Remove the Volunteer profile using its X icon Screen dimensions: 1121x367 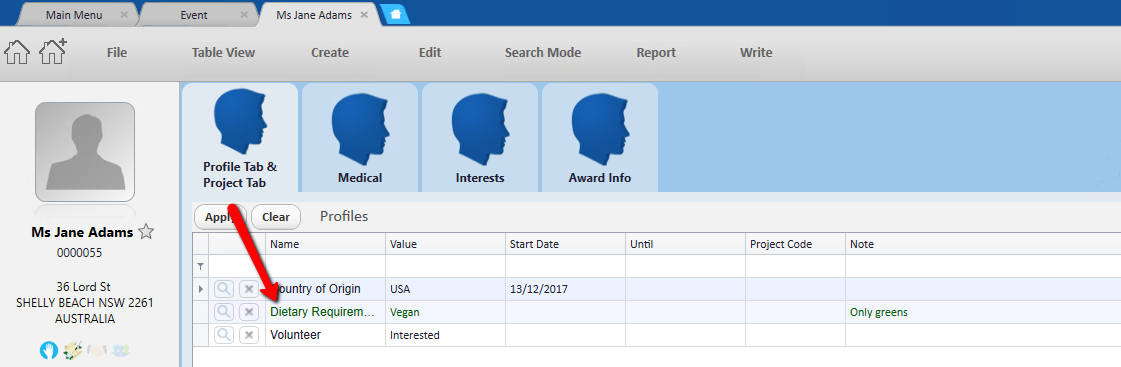tap(249, 335)
